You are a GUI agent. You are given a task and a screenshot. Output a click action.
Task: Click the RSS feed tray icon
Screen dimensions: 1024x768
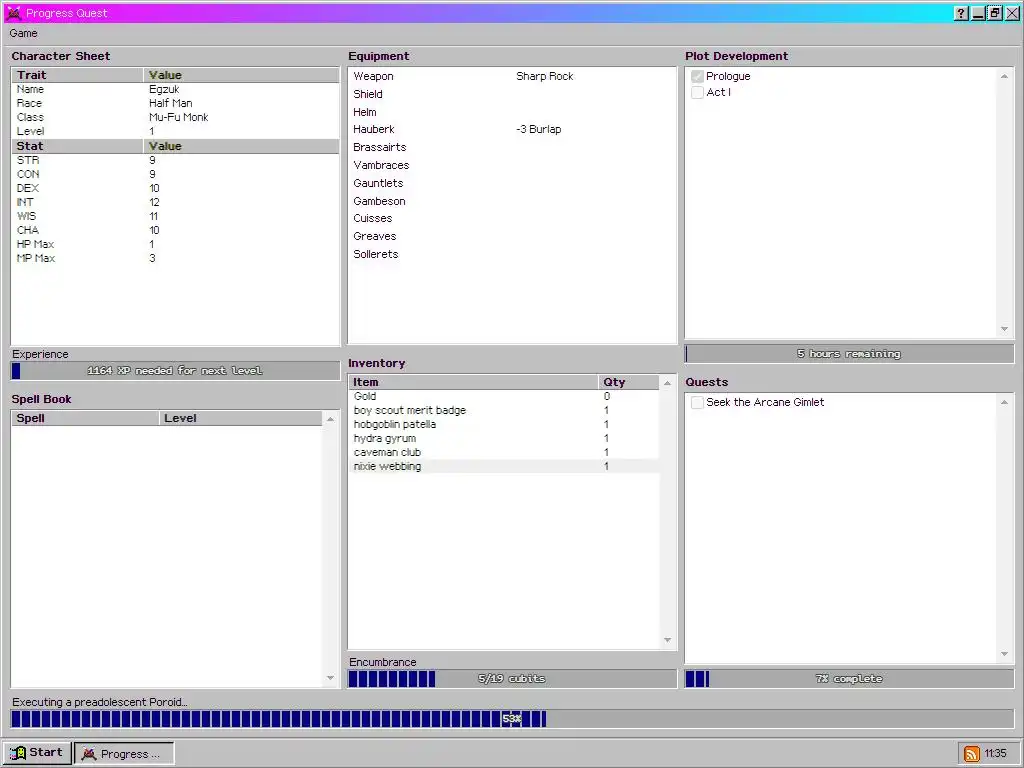tap(972, 754)
